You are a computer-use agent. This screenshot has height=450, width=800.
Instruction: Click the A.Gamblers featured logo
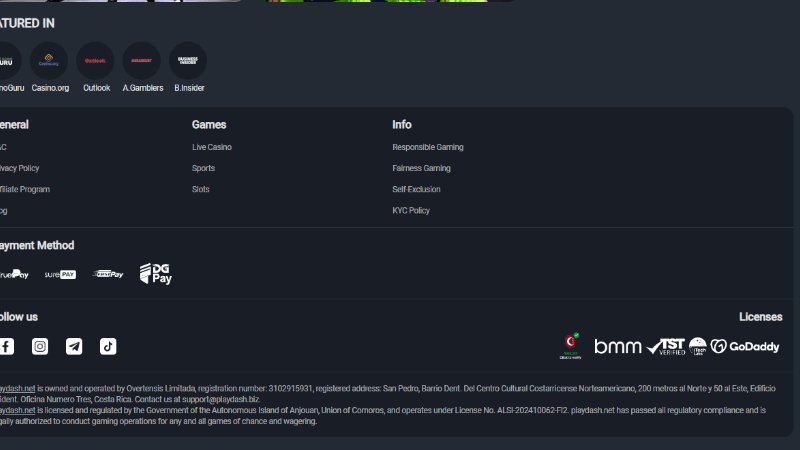point(142,61)
